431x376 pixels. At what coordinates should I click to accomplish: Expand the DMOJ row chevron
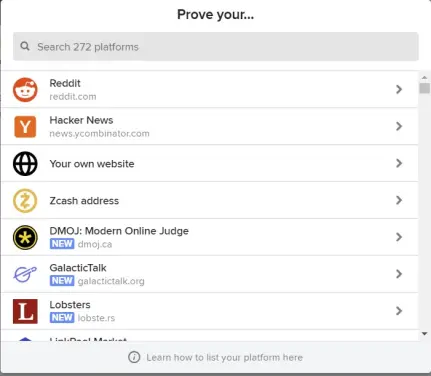399,237
